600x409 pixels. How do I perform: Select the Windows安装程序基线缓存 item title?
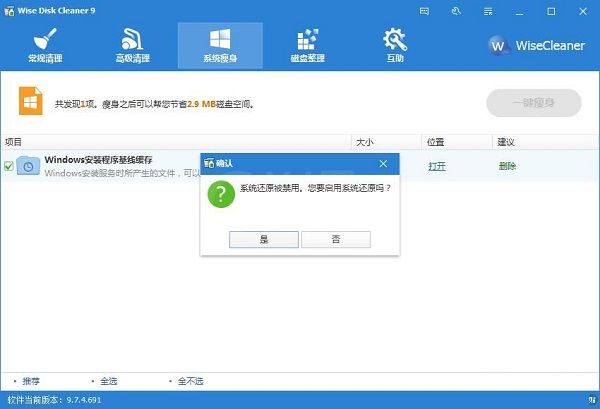click(98, 160)
